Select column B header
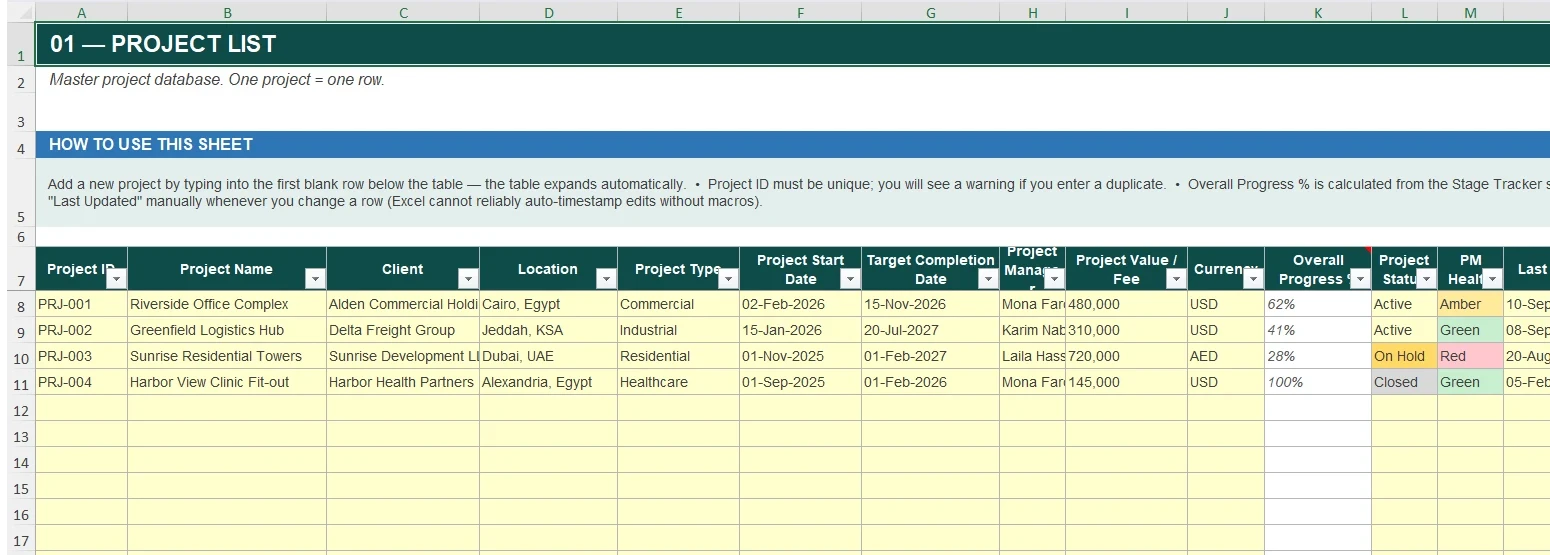 [x=227, y=12]
